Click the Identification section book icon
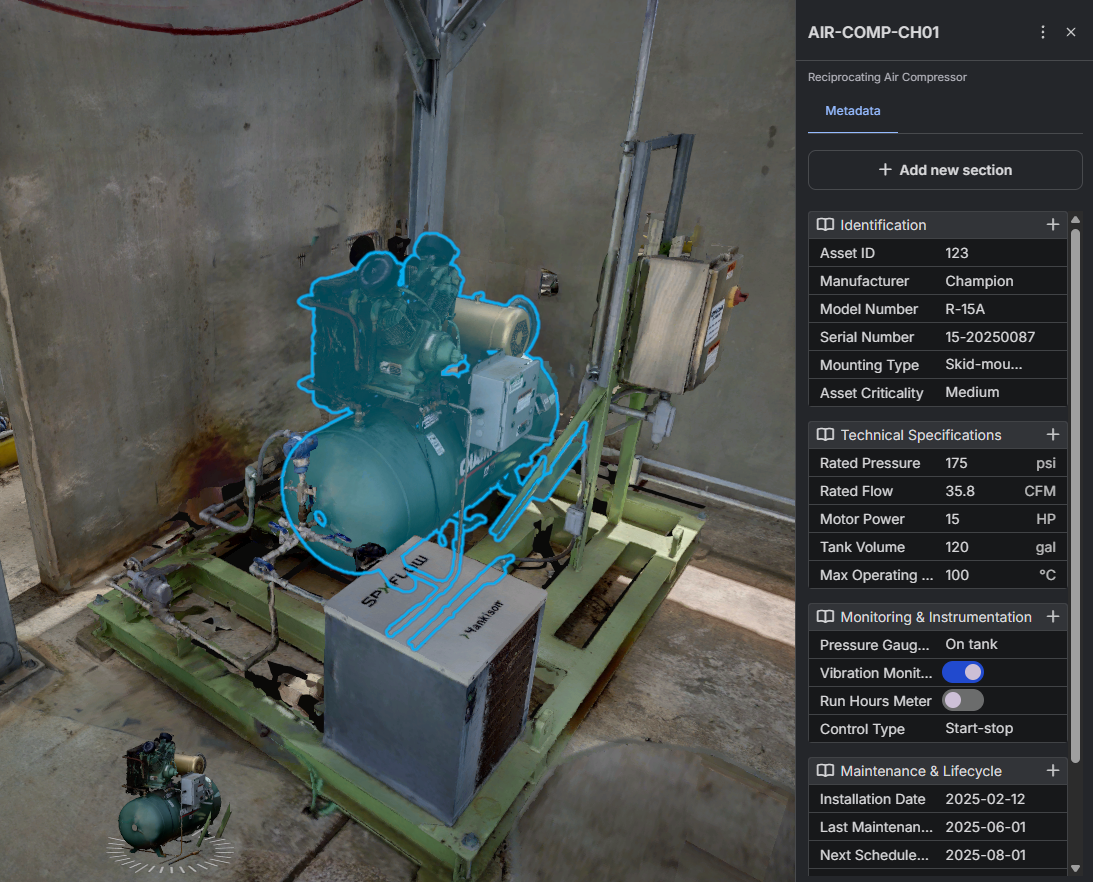Viewport: 1093px width, 882px height. pos(825,225)
